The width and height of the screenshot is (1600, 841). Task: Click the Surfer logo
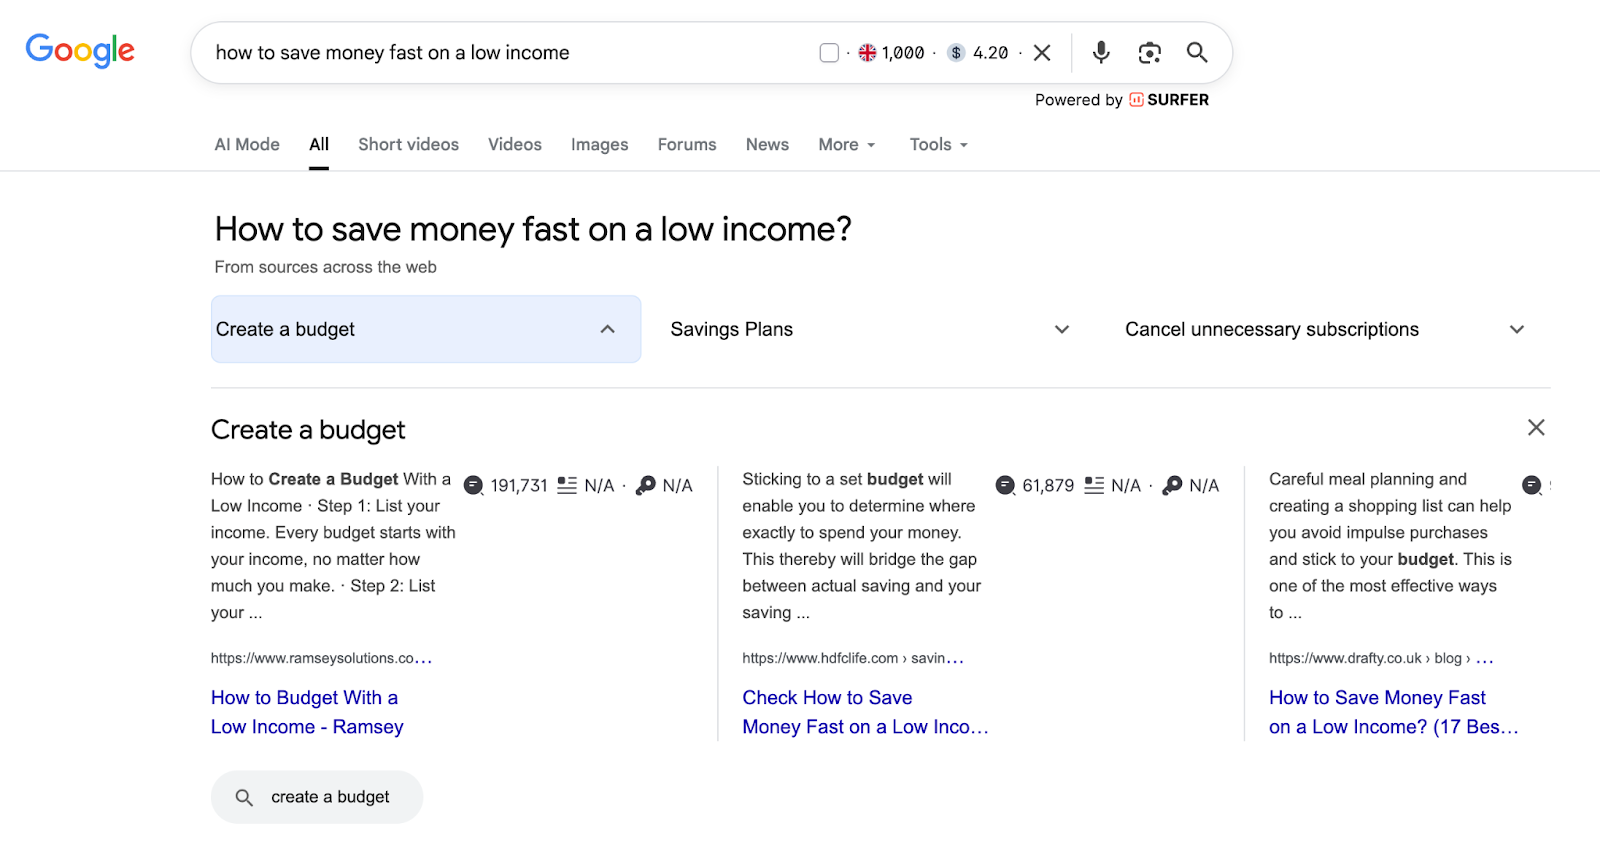[1169, 100]
